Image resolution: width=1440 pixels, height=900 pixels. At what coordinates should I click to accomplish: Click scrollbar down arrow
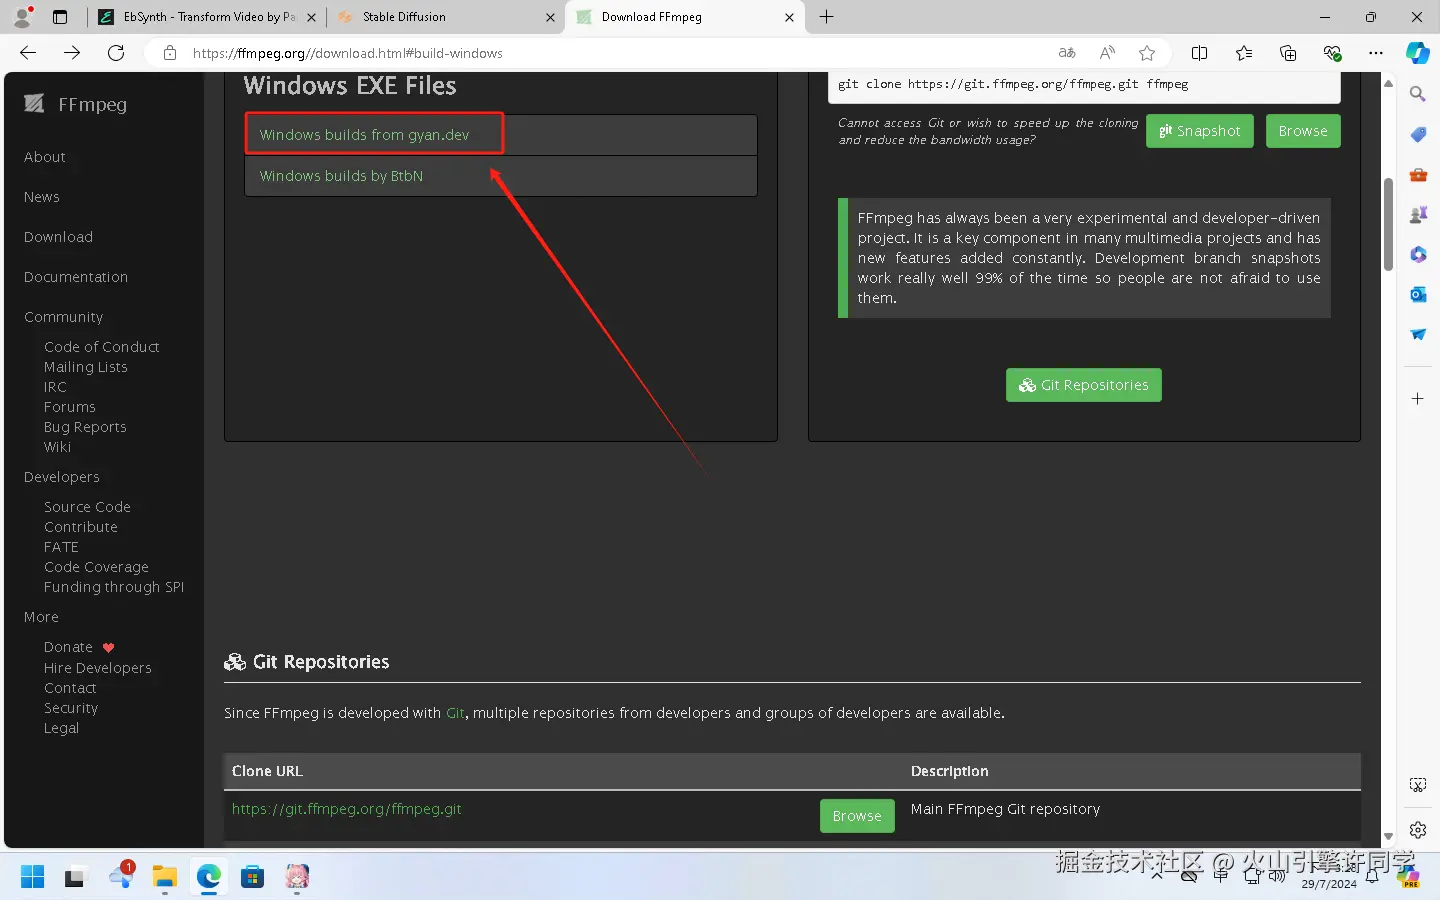click(x=1388, y=837)
